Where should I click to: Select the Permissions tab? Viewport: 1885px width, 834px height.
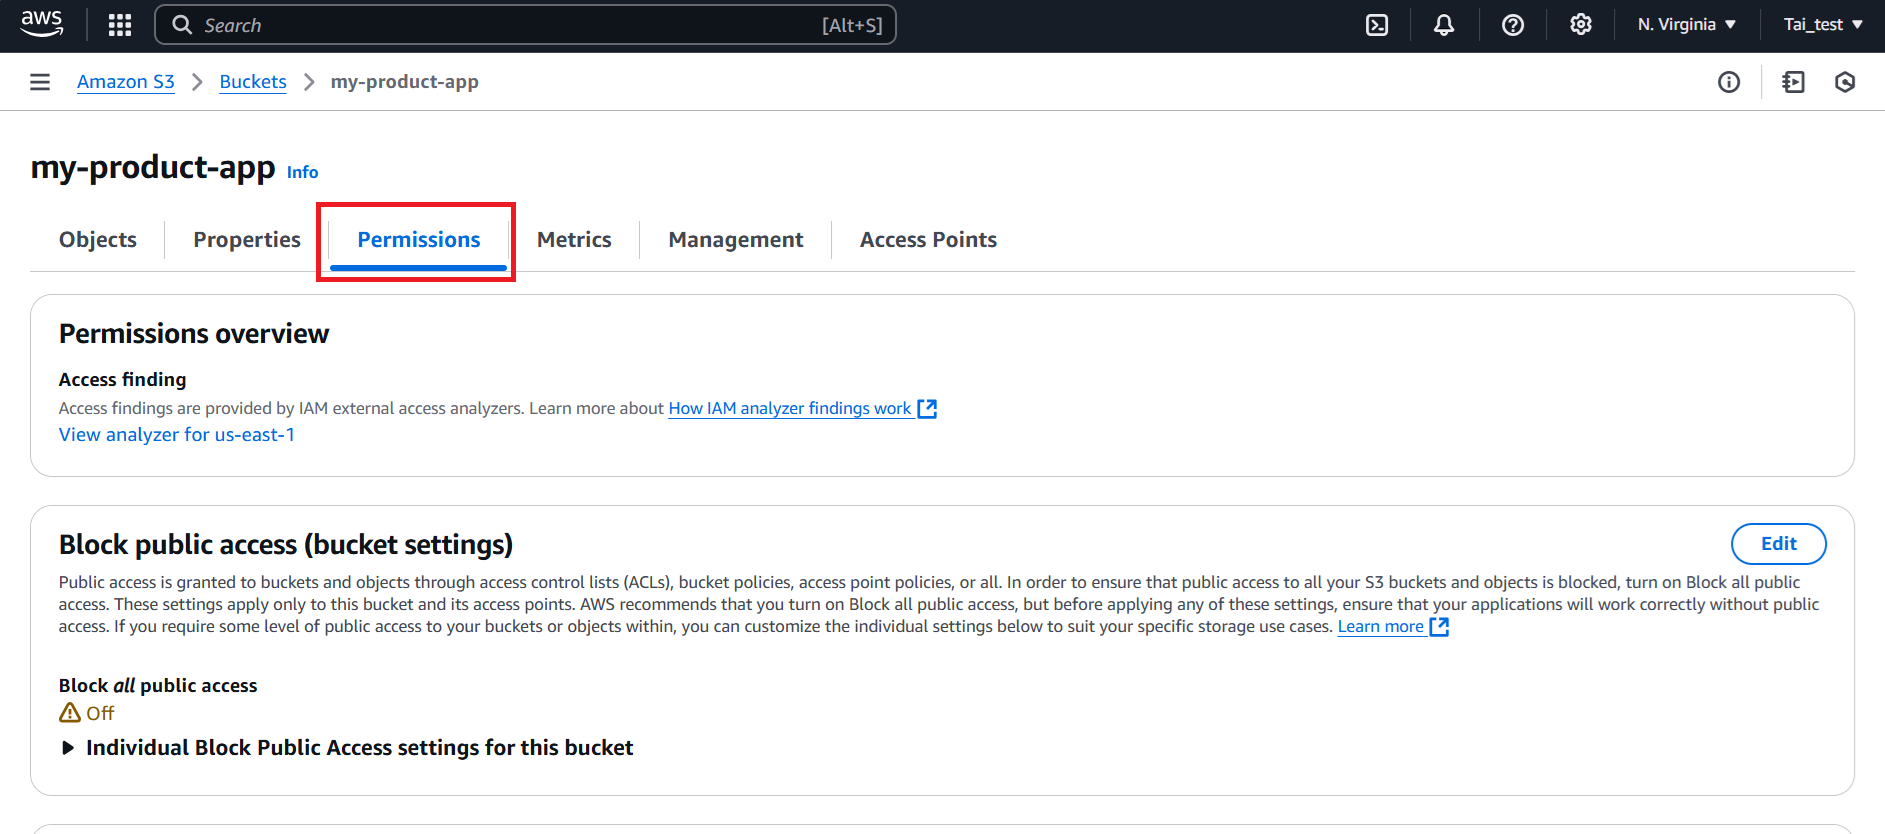[x=419, y=240]
